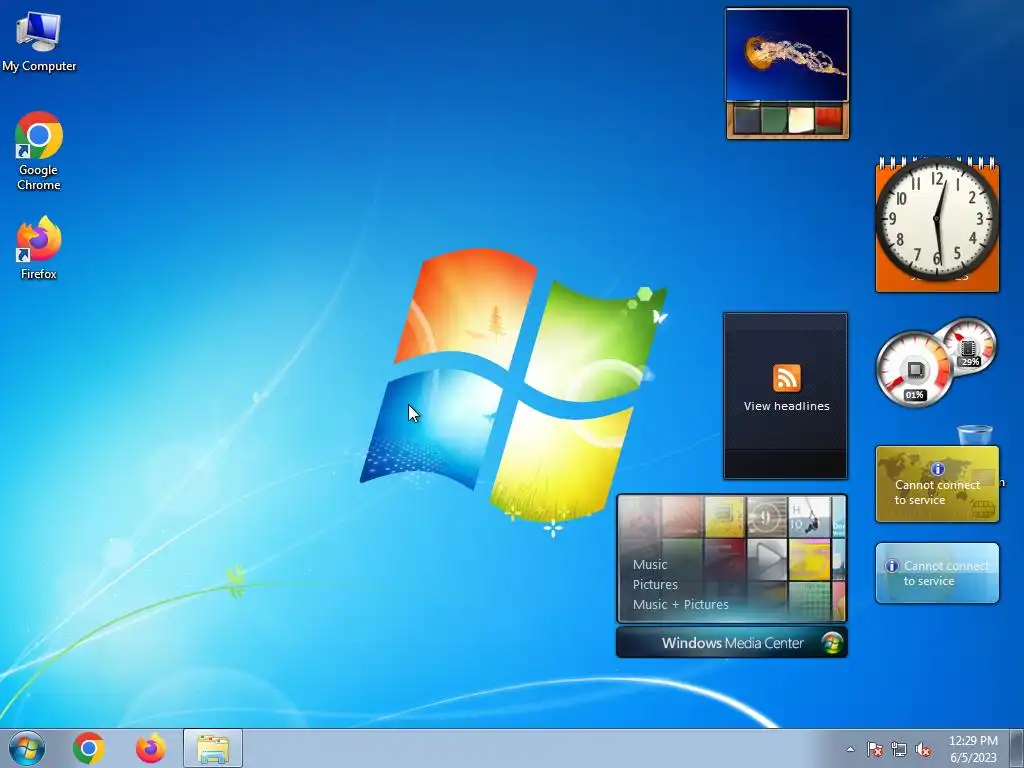Click the orange RSS feed icon
The image size is (1024, 768).
coord(786,378)
